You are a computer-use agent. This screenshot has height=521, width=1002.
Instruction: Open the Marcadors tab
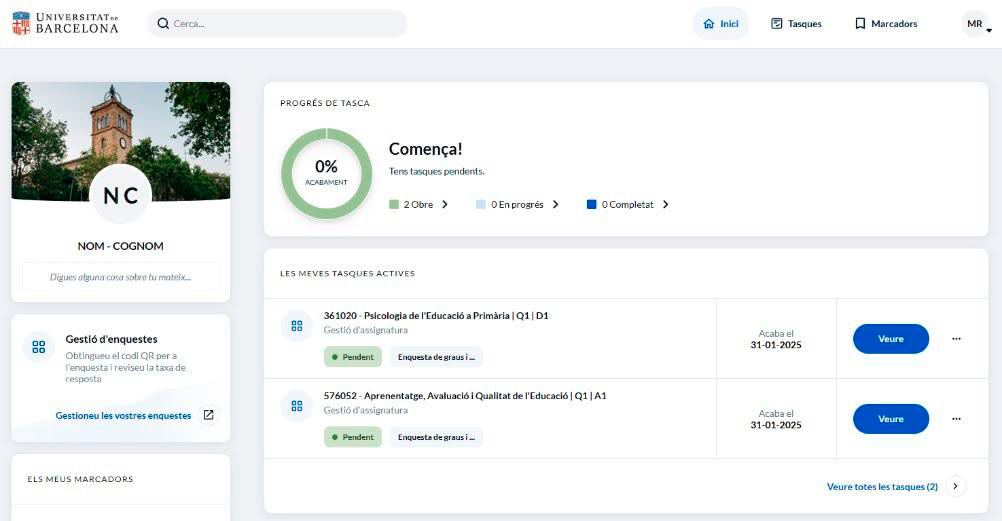[885, 24]
